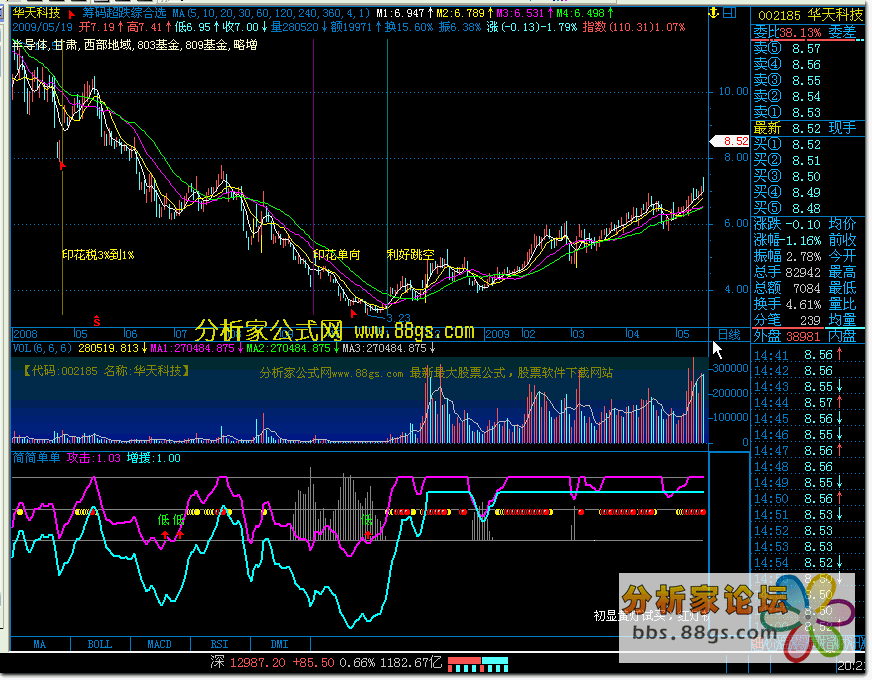Open the RSI indicator tab
872x680 pixels.
tap(220, 644)
